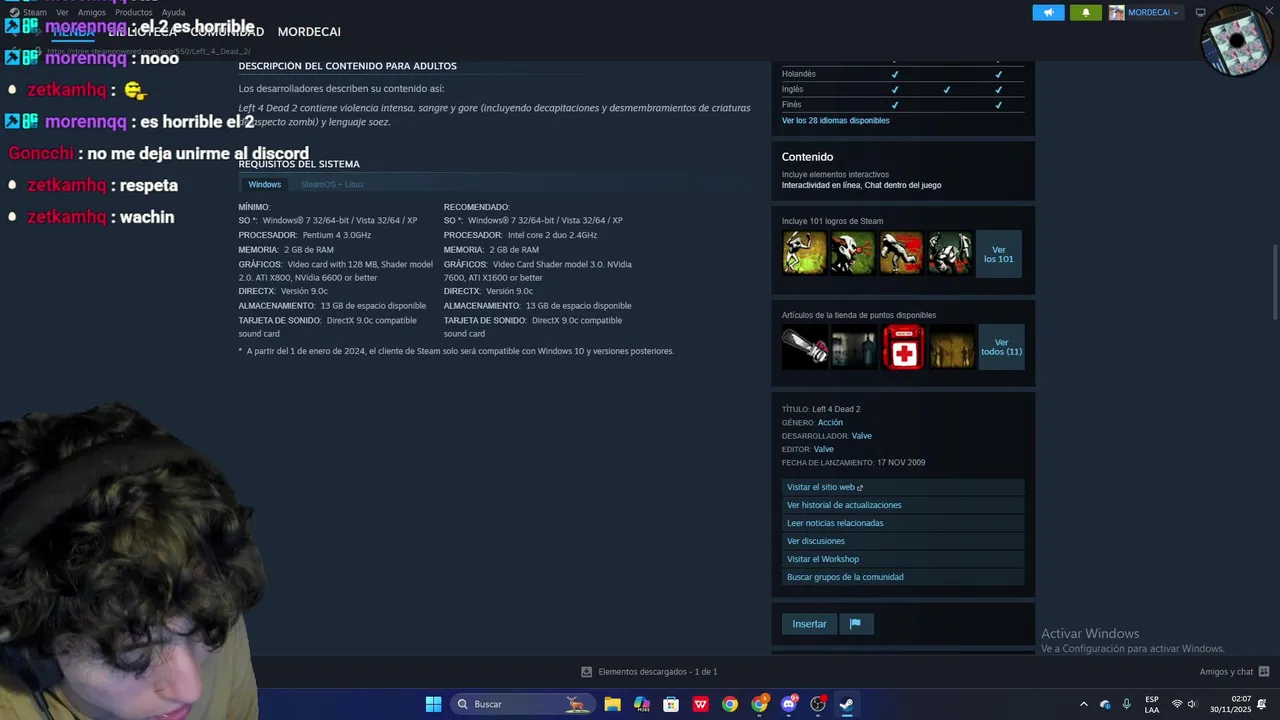Switch to SteamOS + Linux requirements tab
Viewport: 1280px width, 720px height.
(332, 184)
